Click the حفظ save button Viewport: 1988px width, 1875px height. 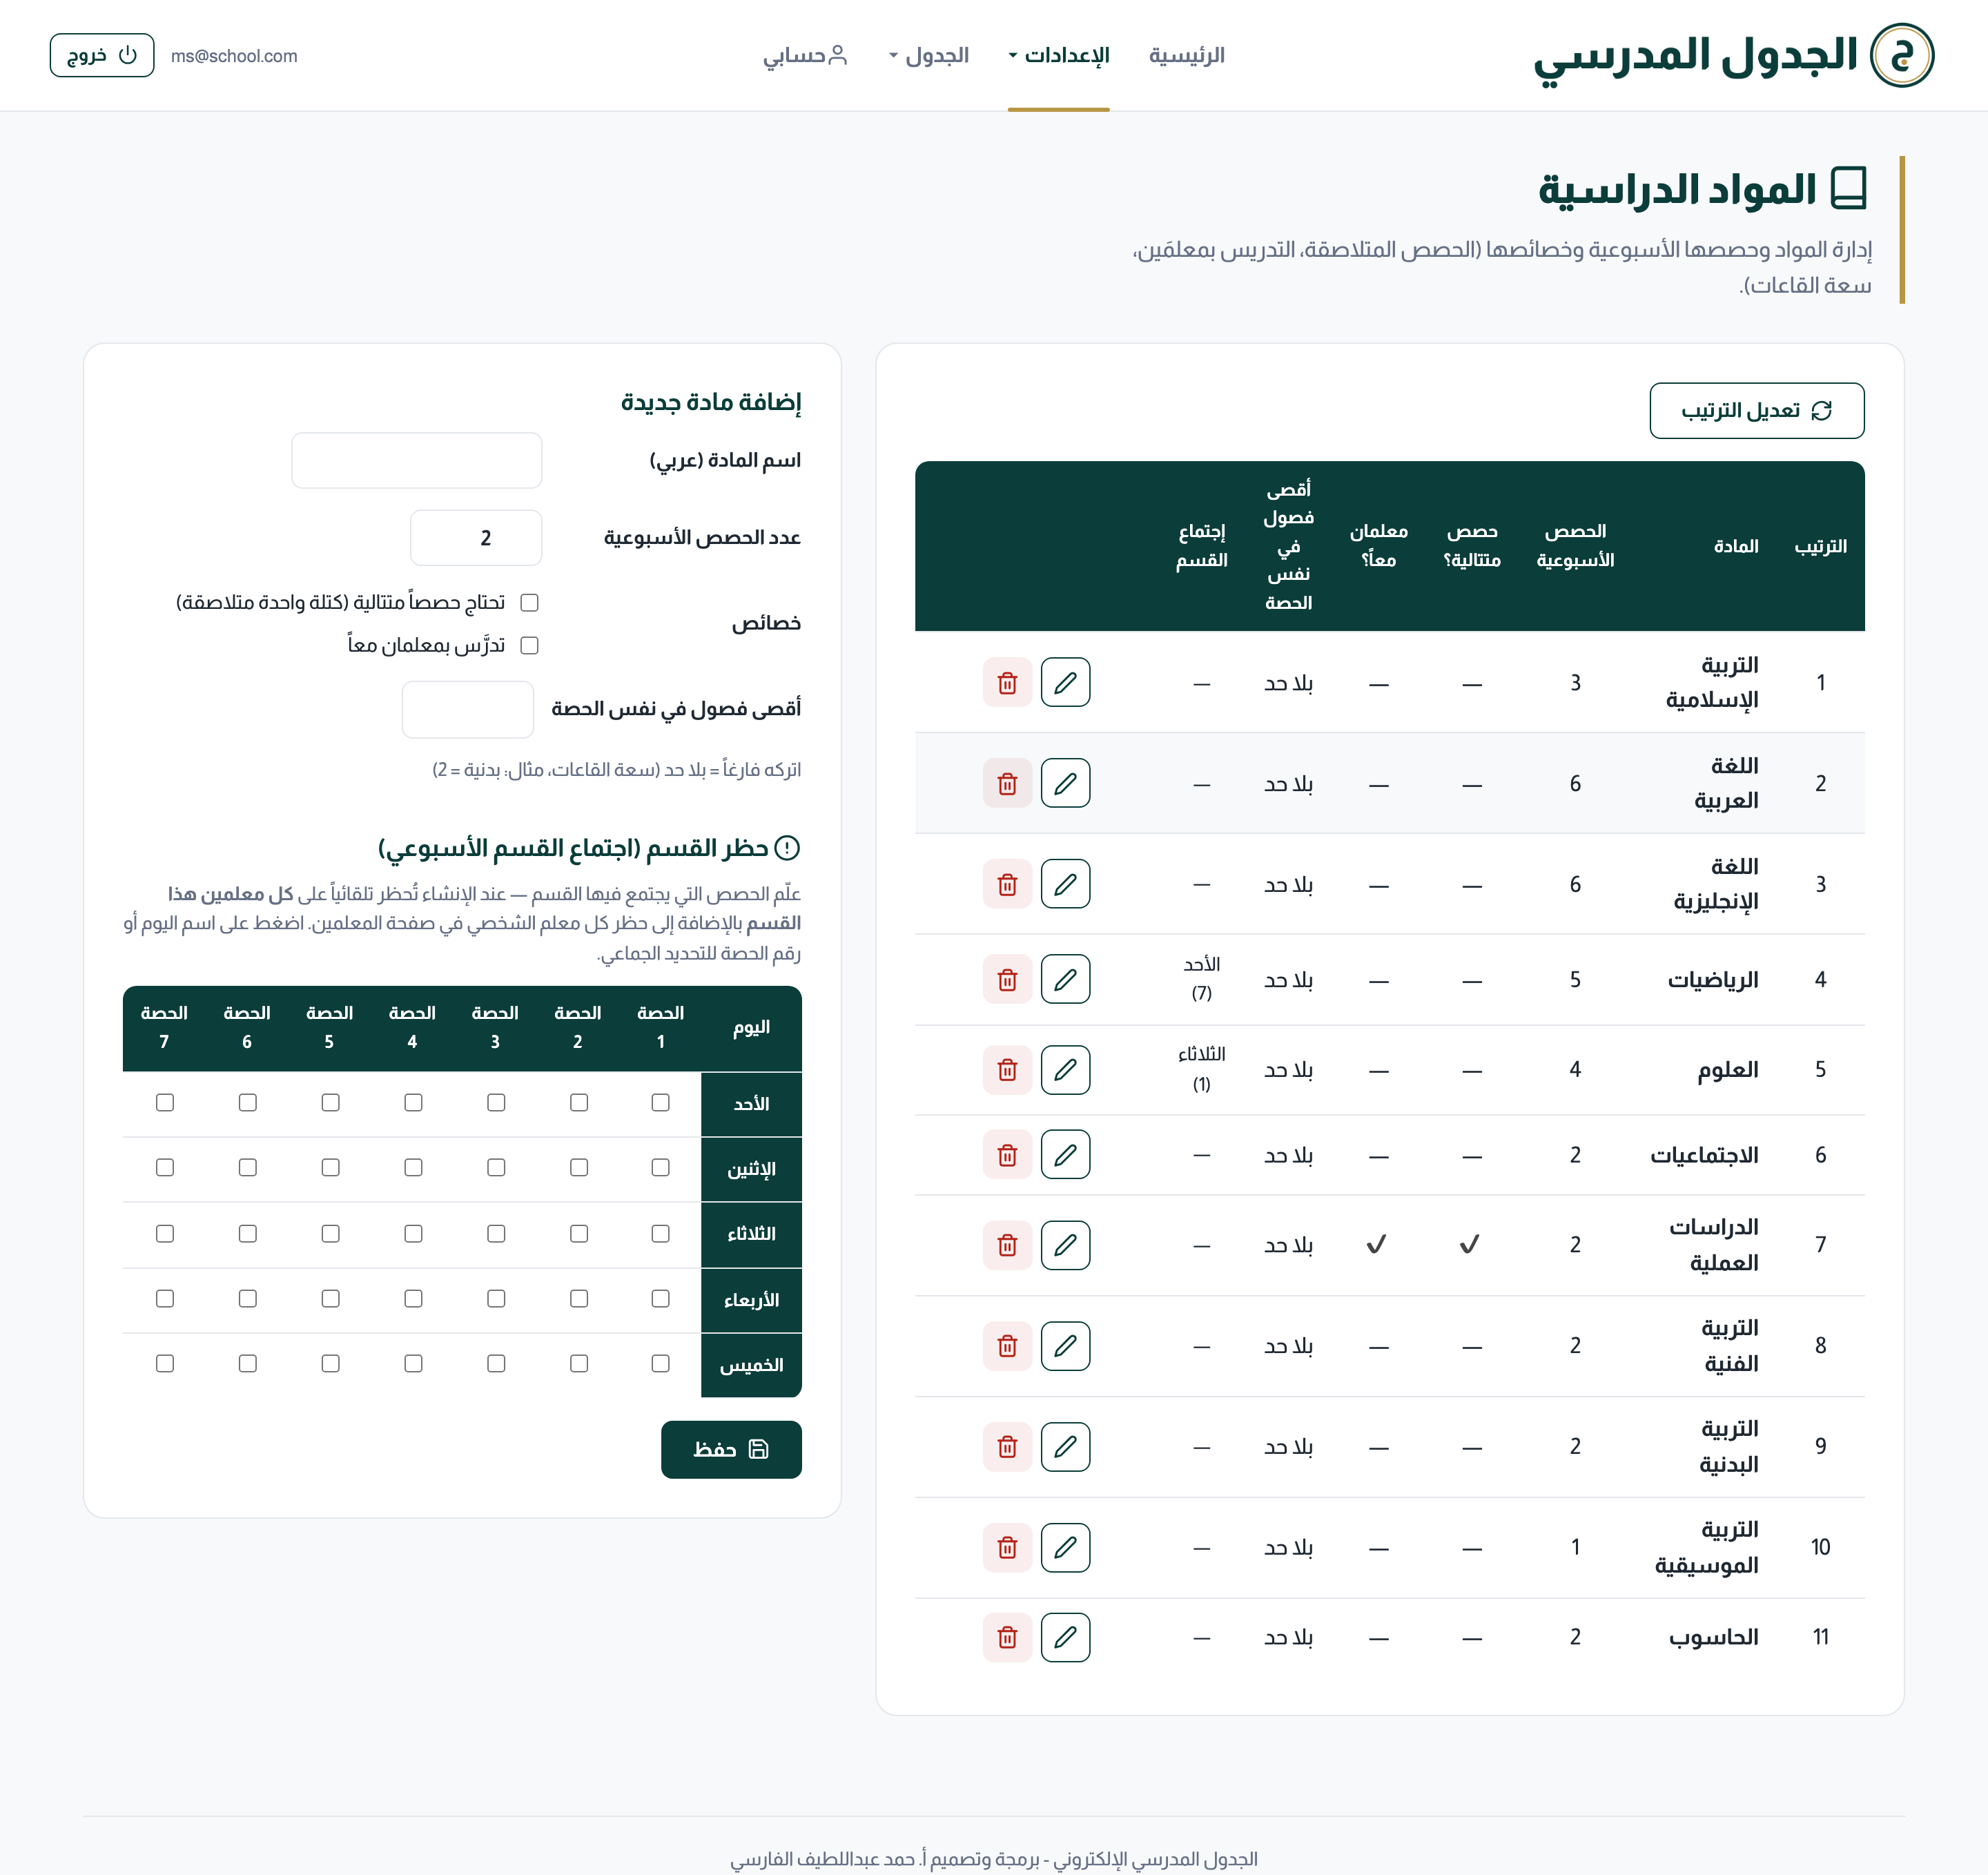[731, 1449]
